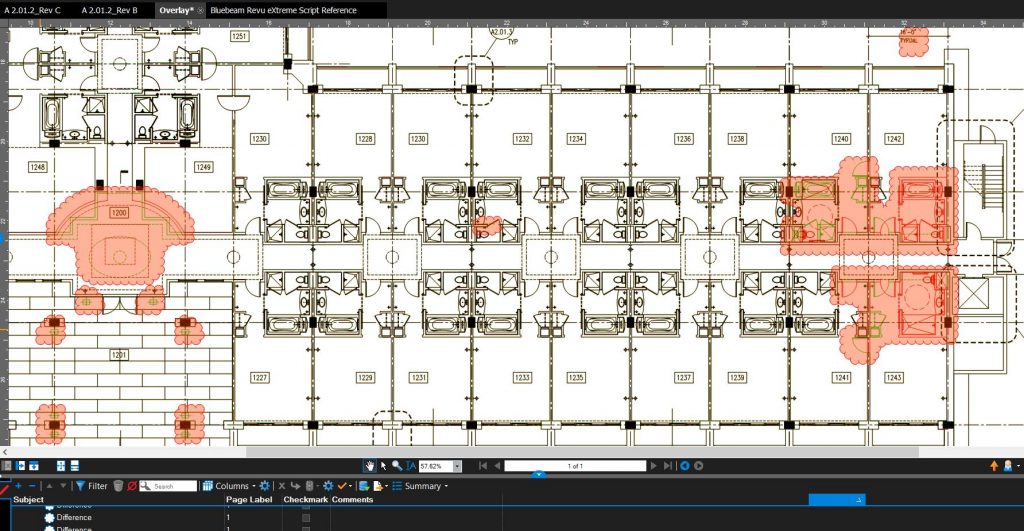
Task: Jump to last page
Action: 667,466
